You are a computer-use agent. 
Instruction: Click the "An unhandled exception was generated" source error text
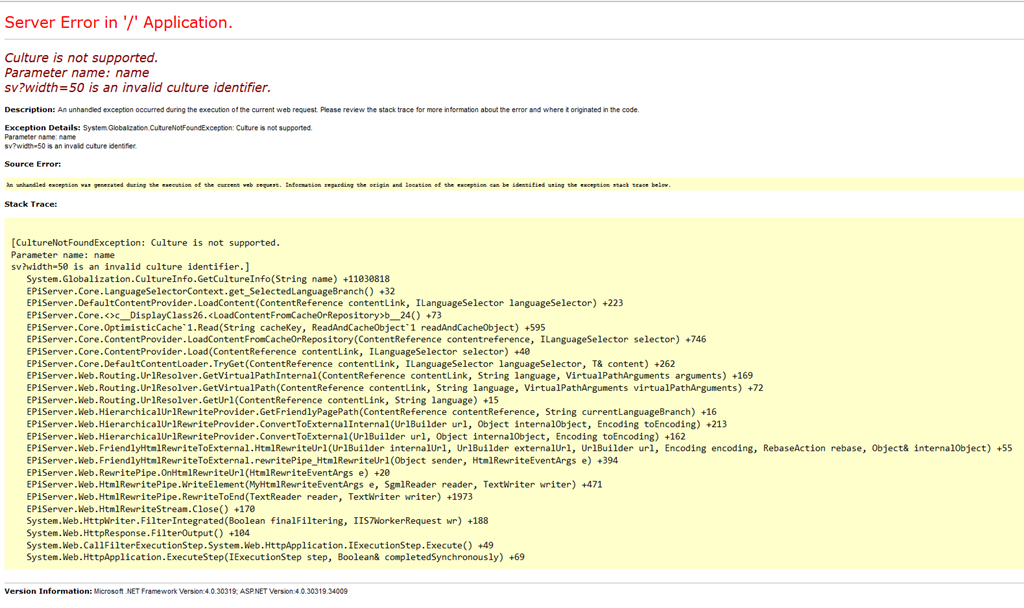pos(338,185)
